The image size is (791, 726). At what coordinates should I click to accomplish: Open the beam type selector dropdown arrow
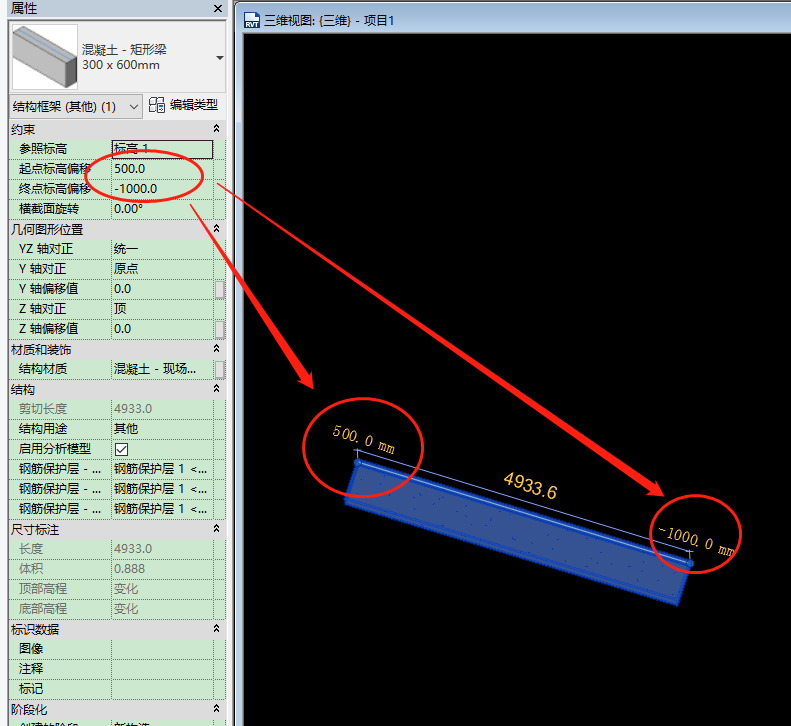point(219,58)
